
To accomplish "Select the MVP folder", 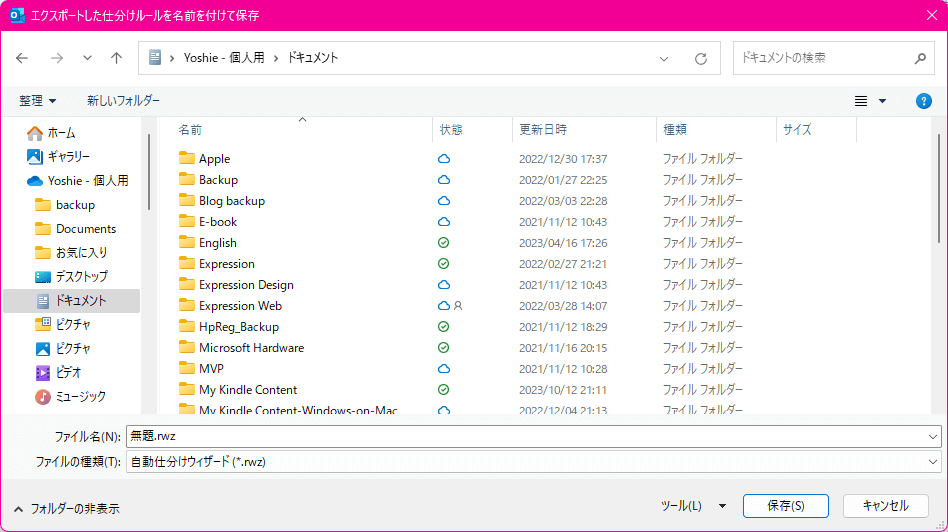I will click(x=211, y=369).
